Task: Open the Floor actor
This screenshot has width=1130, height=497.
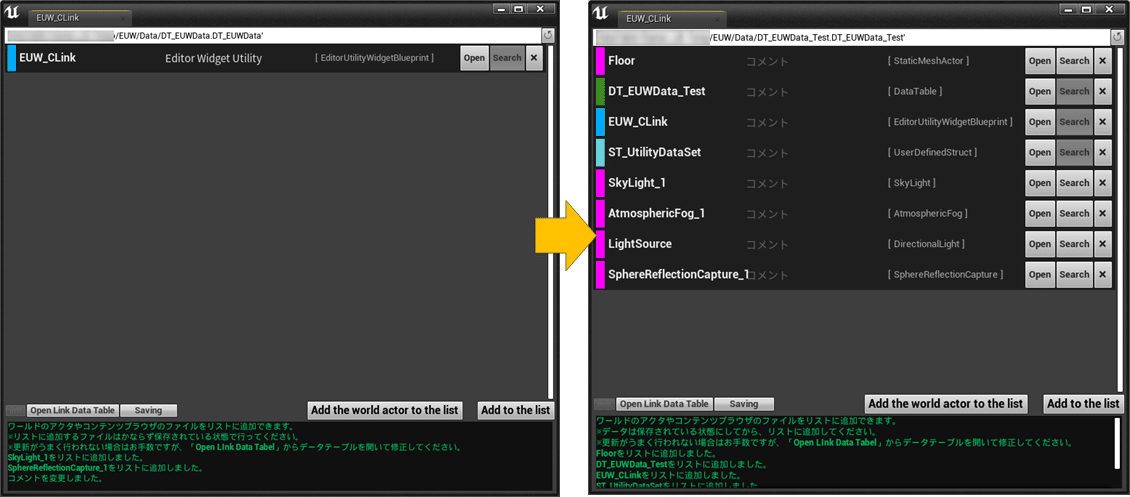Action: (x=1040, y=61)
